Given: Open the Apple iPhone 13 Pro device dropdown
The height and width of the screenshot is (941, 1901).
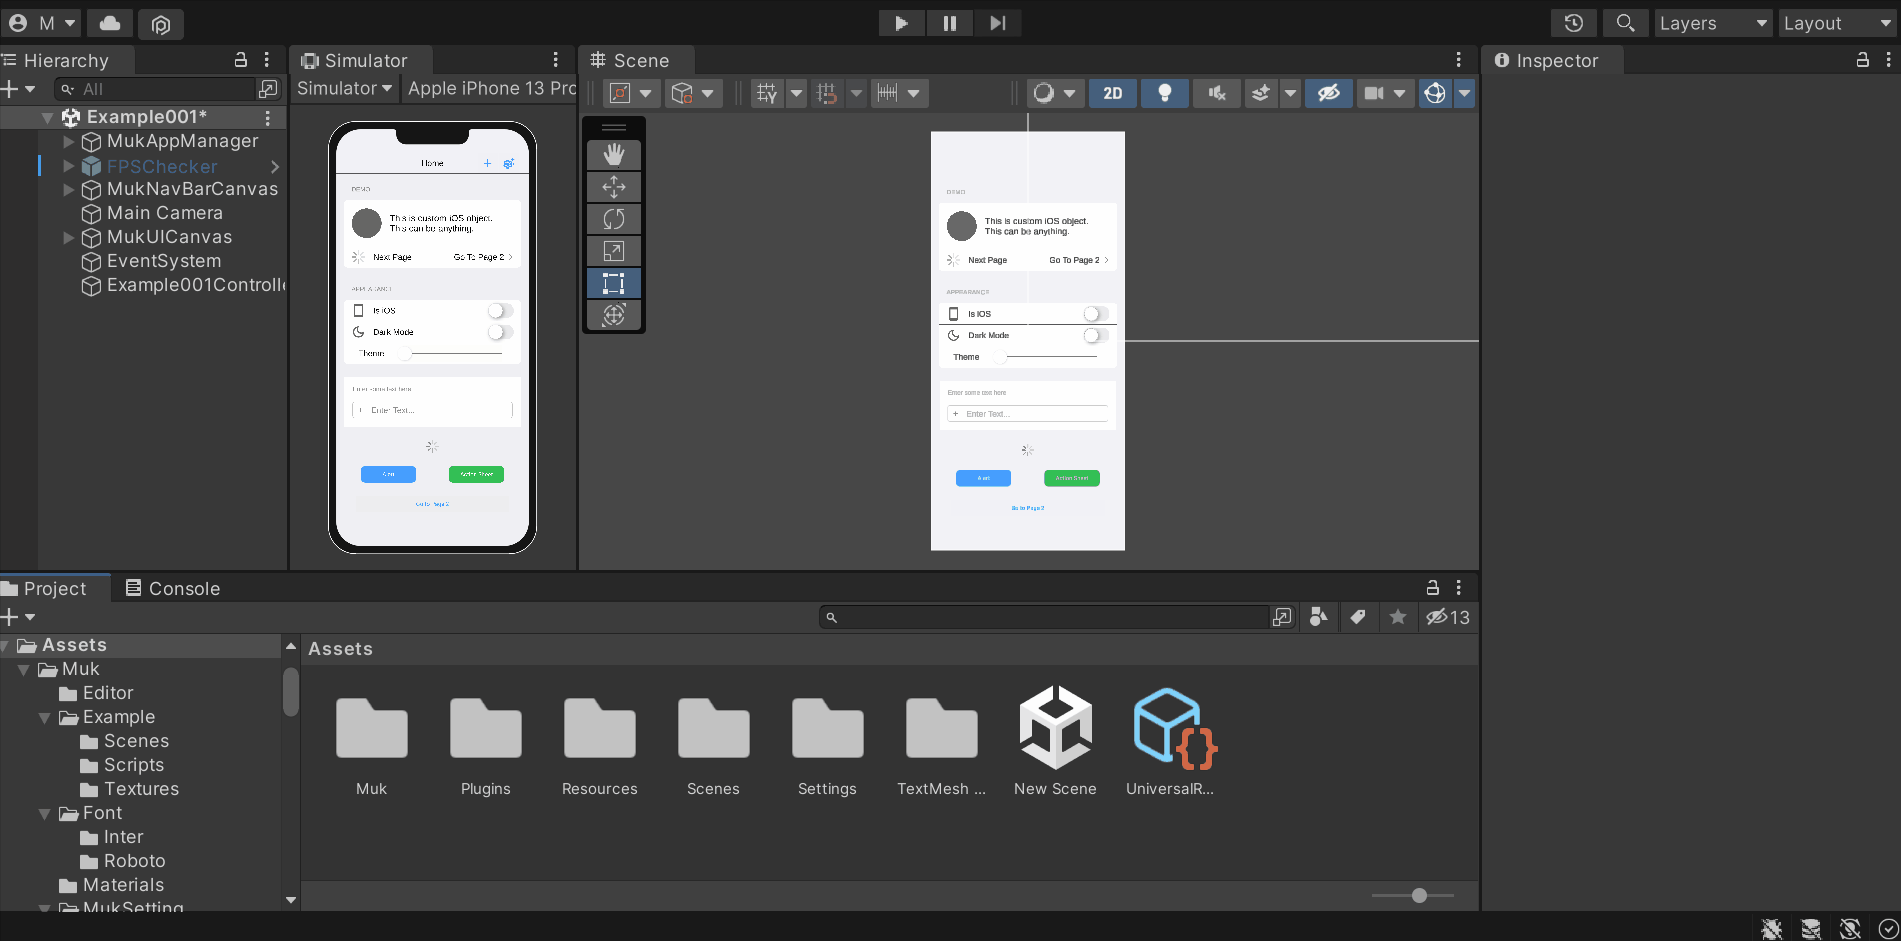Looking at the screenshot, I should click(x=490, y=88).
